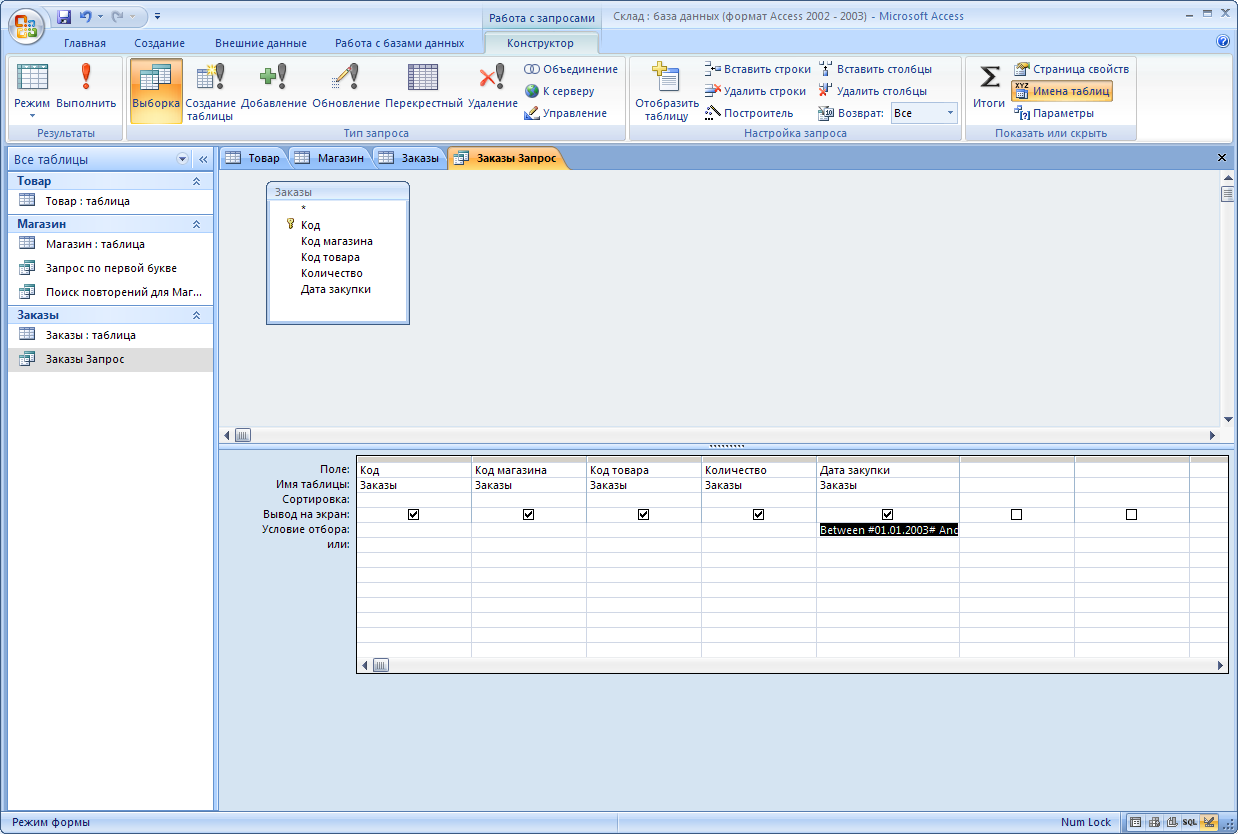The image size is (1238, 834).
Task: Toggle Итоги totals row
Action: coord(988,89)
